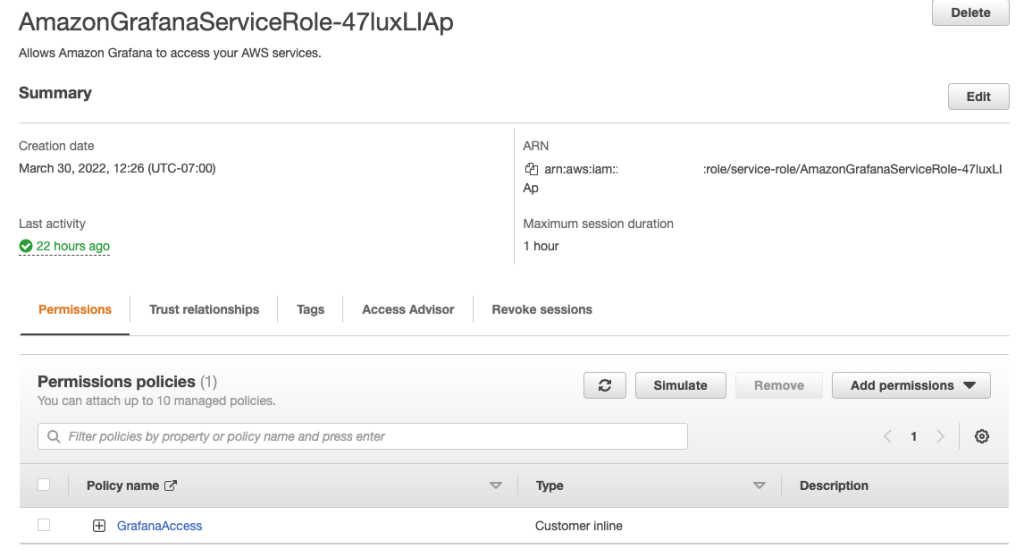Click the creation date March 30, 2022 value
1024x557 pixels.
coord(117,168)
